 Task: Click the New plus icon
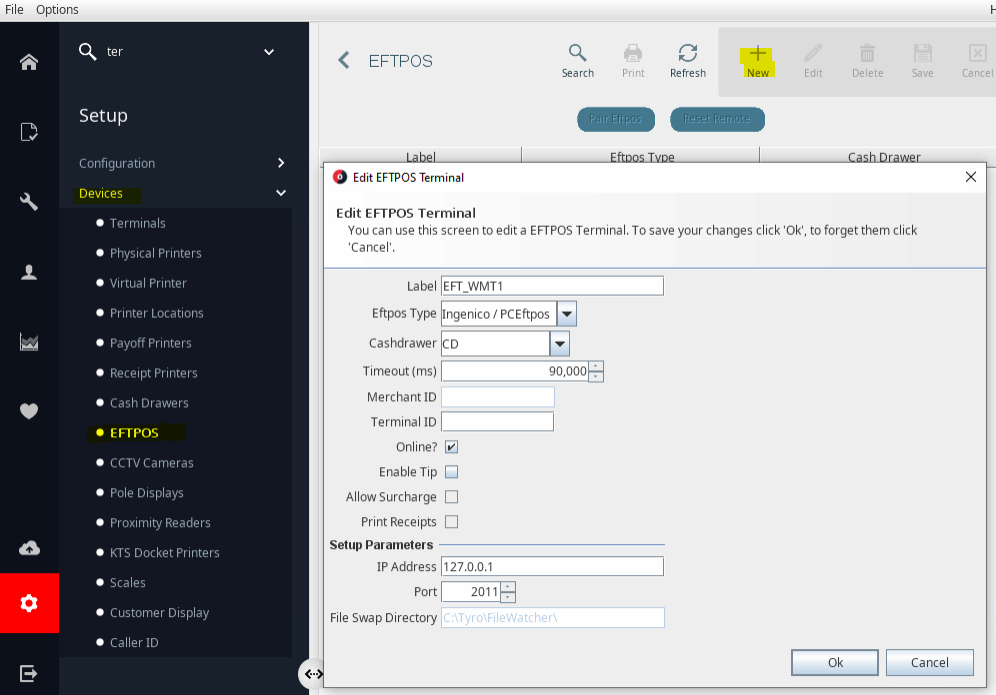click(757, 53)
